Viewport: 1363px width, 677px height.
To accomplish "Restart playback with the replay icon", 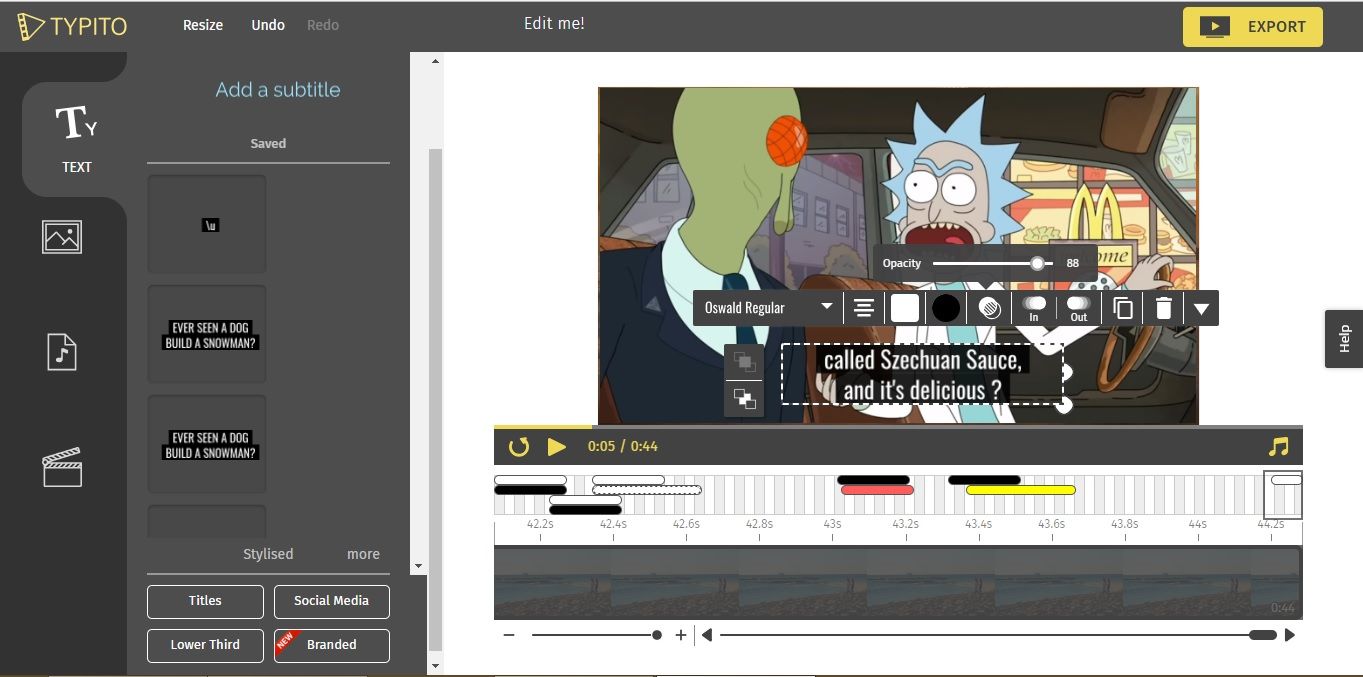I will coord(518,446).
